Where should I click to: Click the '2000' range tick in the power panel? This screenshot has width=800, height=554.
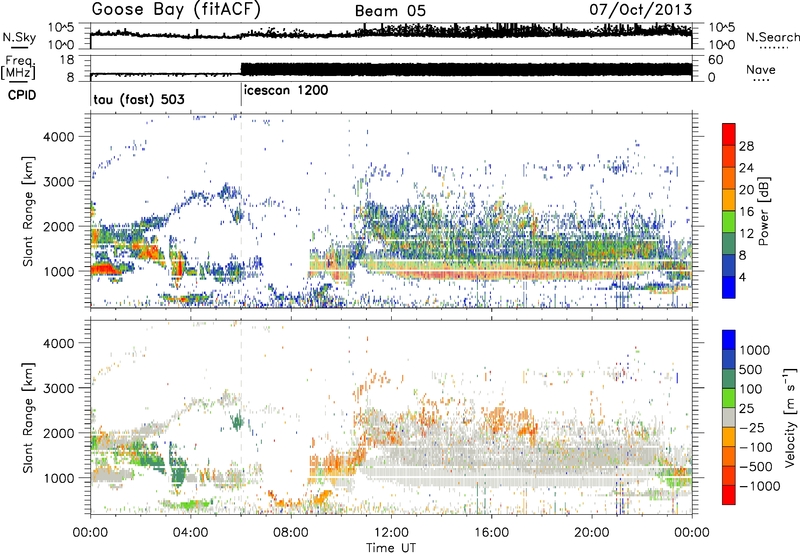58,226
